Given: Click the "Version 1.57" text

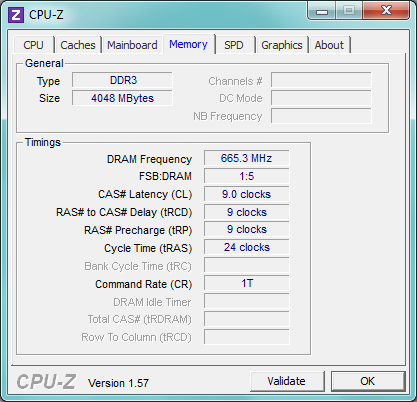Looking at the screenshot, I should click(x=118, y=383).
